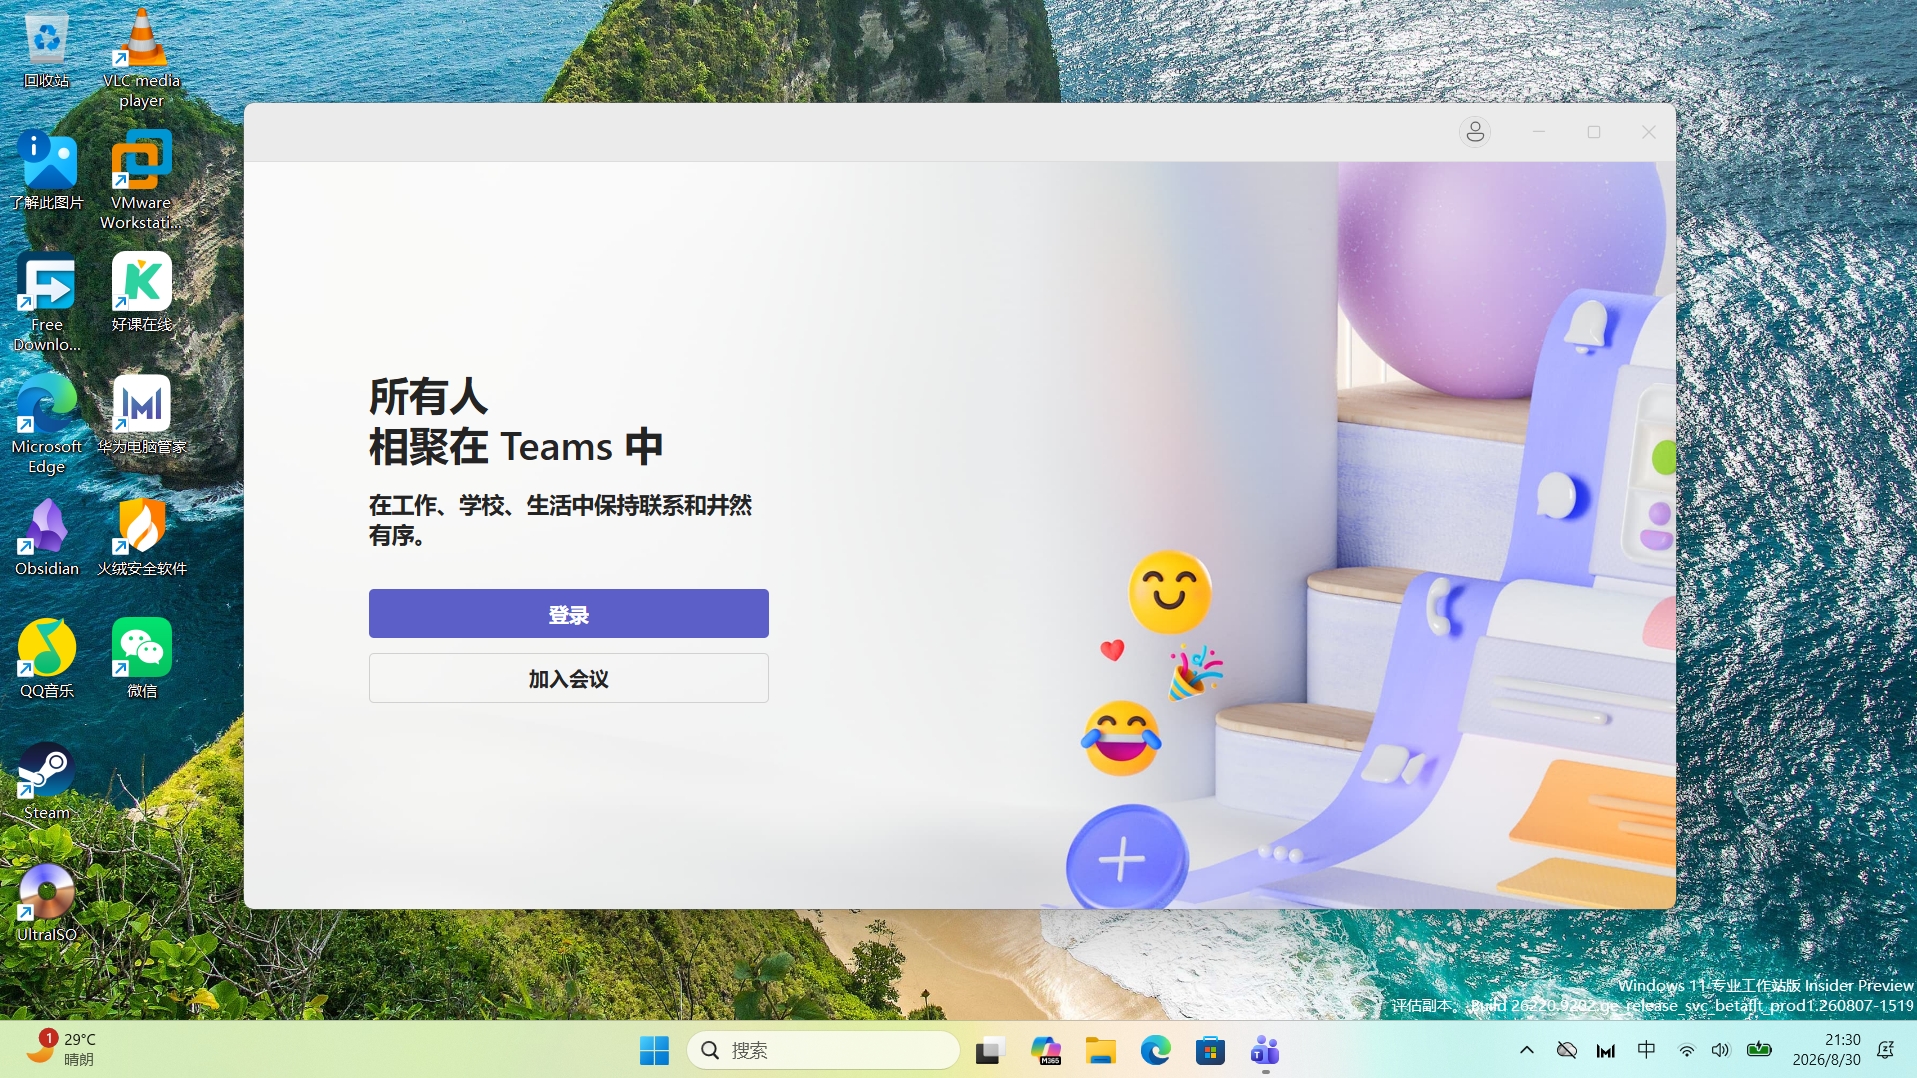Open the account profile icon in Teams
1917x1078 pixels.
[x=1475, y=132]
